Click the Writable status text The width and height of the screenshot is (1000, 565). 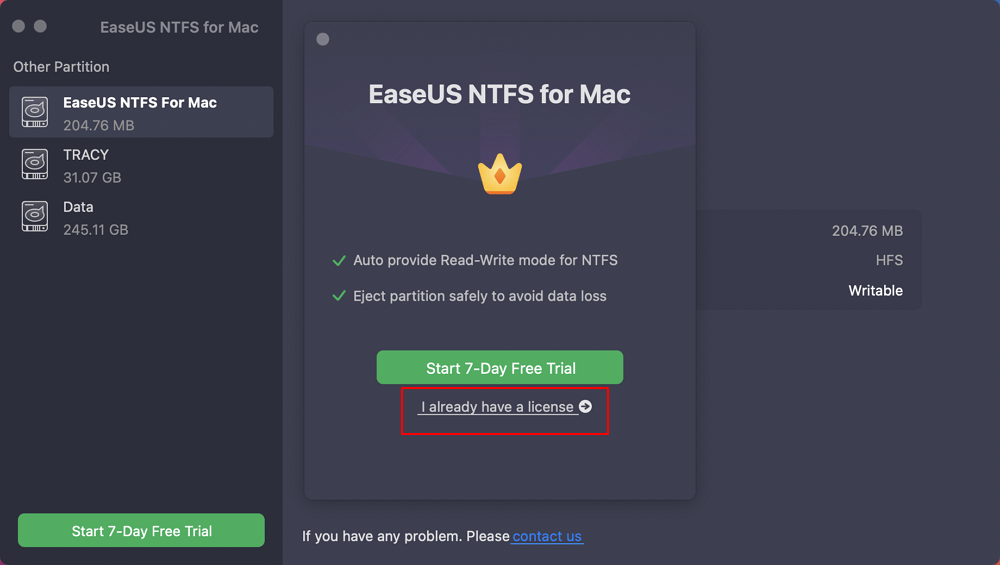point(875,291)
